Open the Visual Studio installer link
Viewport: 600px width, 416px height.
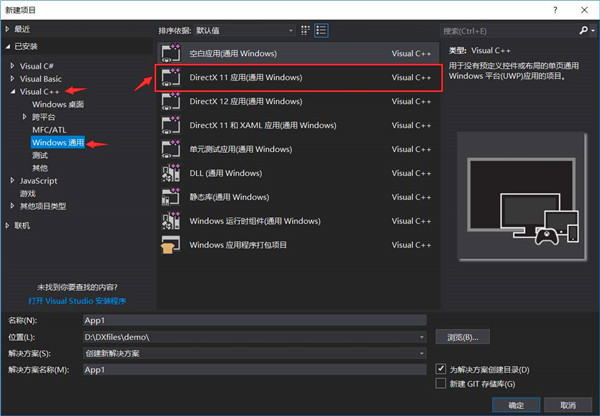(x=77, y=301)
